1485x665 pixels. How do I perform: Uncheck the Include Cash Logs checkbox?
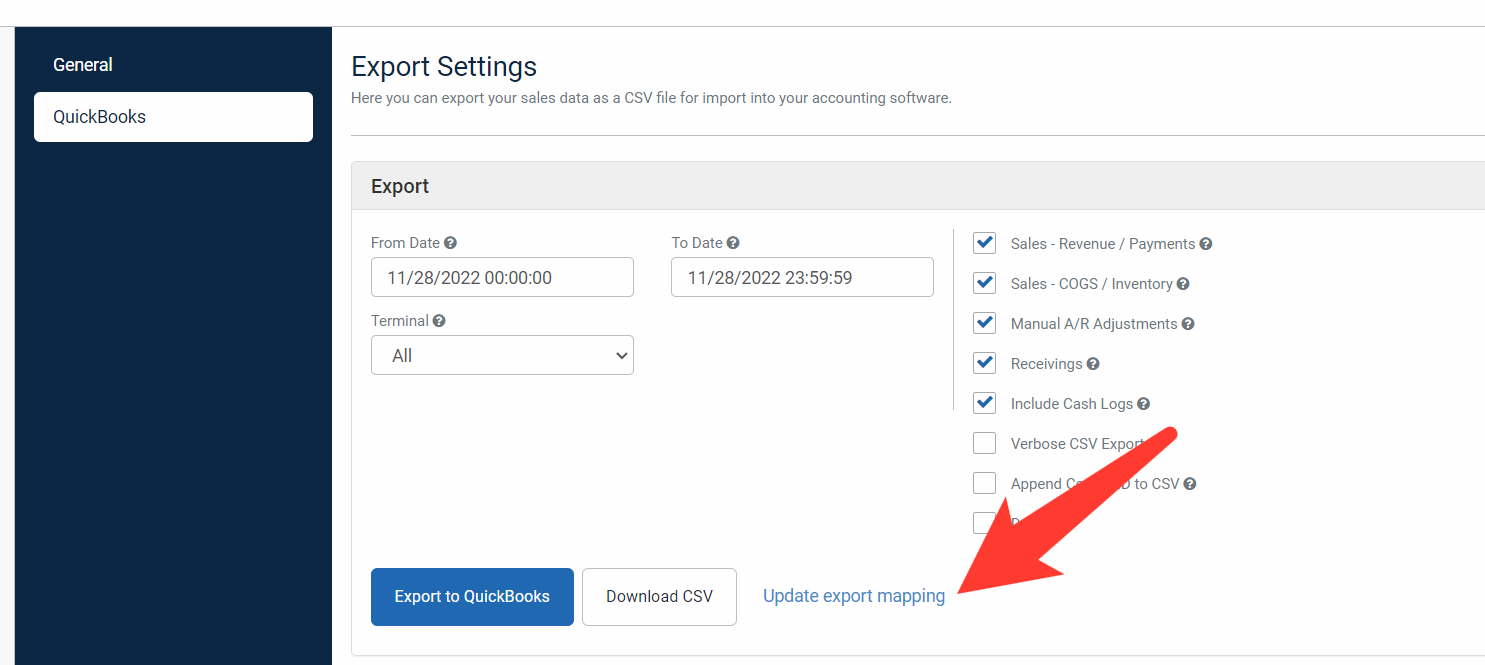point(984,402)
